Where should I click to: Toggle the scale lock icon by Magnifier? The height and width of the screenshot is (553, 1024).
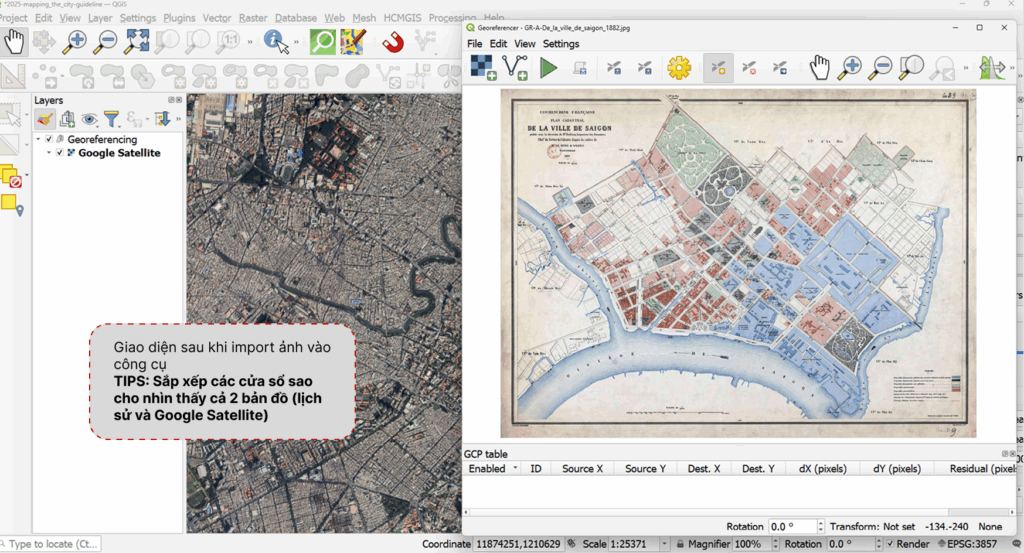tap(680, 544)
